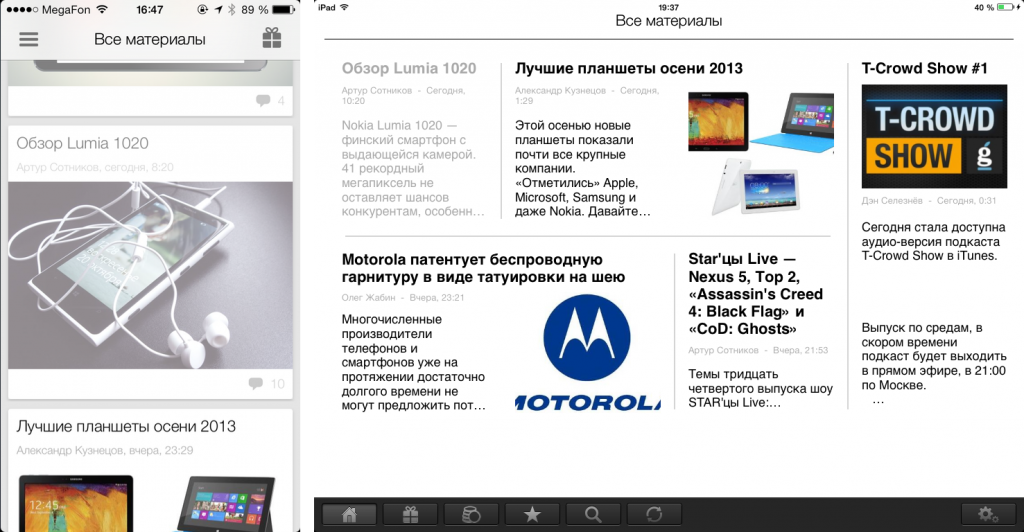Open comments bubble showing 4 on top card
Viewport: 1024px width, 532px height.
coord(270,101)
